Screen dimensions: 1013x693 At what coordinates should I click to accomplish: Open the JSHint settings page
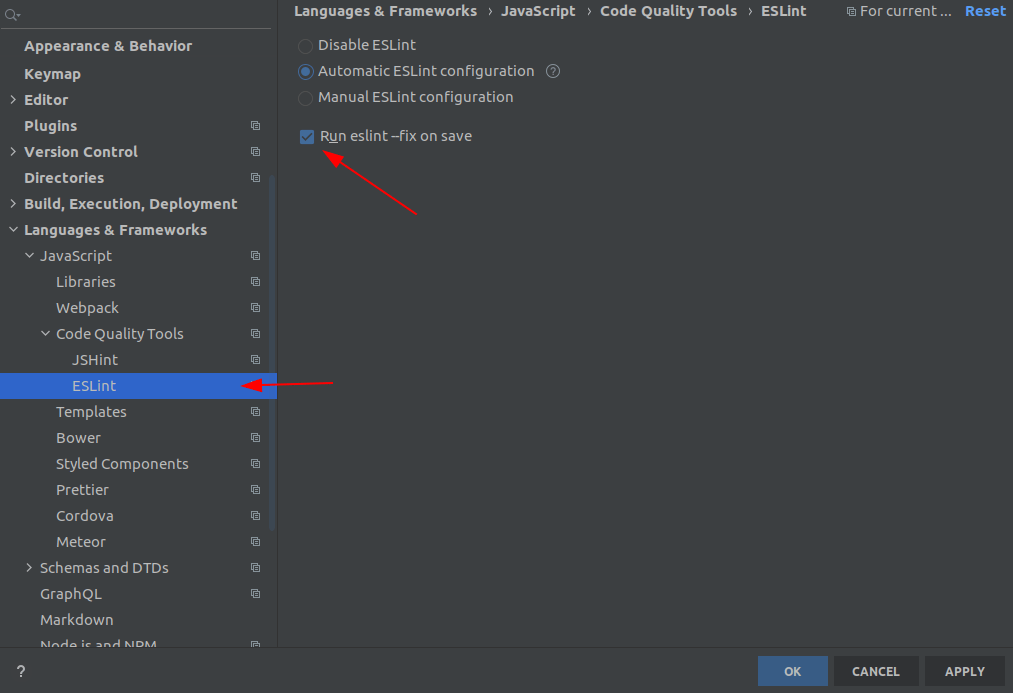(95, 360)
